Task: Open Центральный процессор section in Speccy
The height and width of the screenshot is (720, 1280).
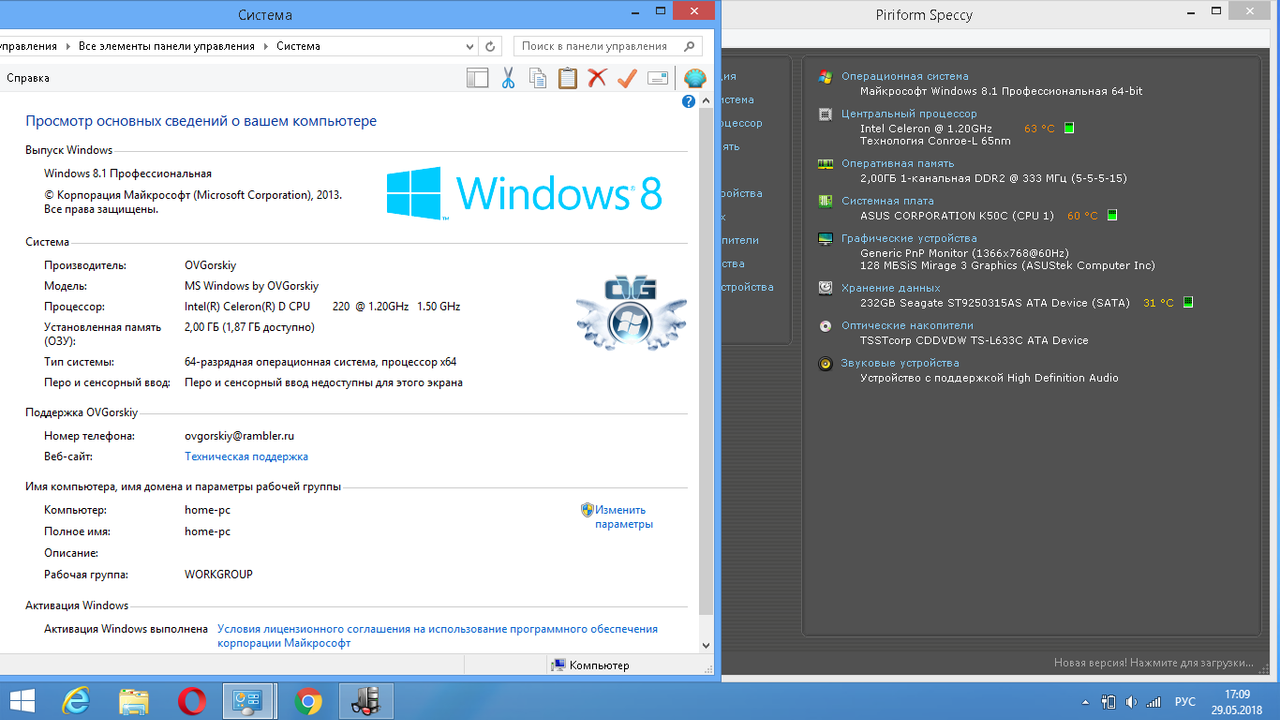Action: click(909, 114)
